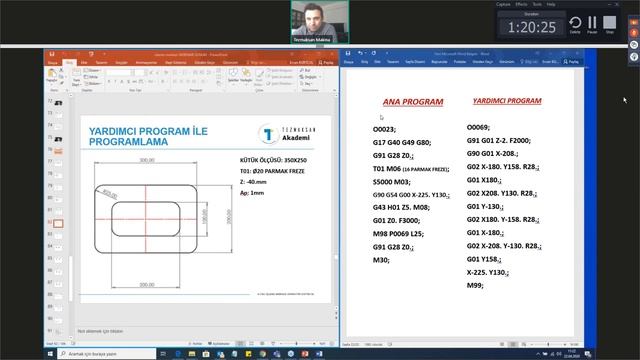Open Word's Sayfa Düzeni tab
This screenshot has height=360, width=640.
(415, 62)
